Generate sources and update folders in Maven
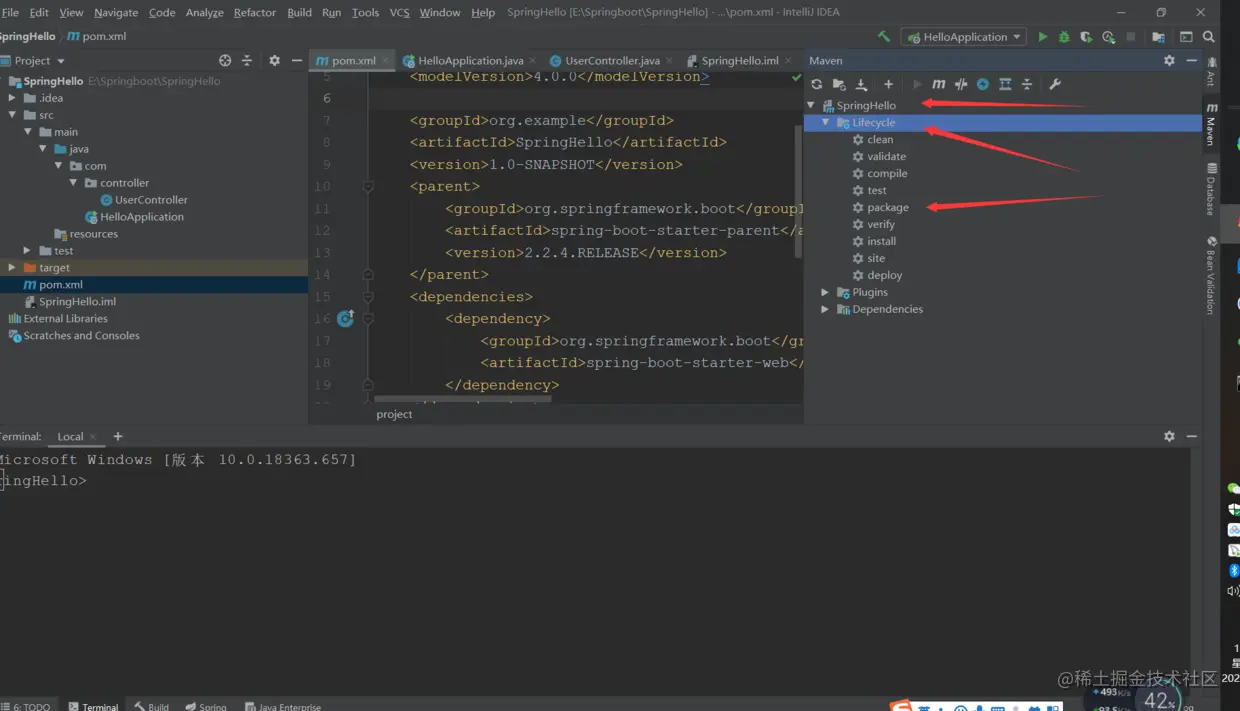 (839, 84)
